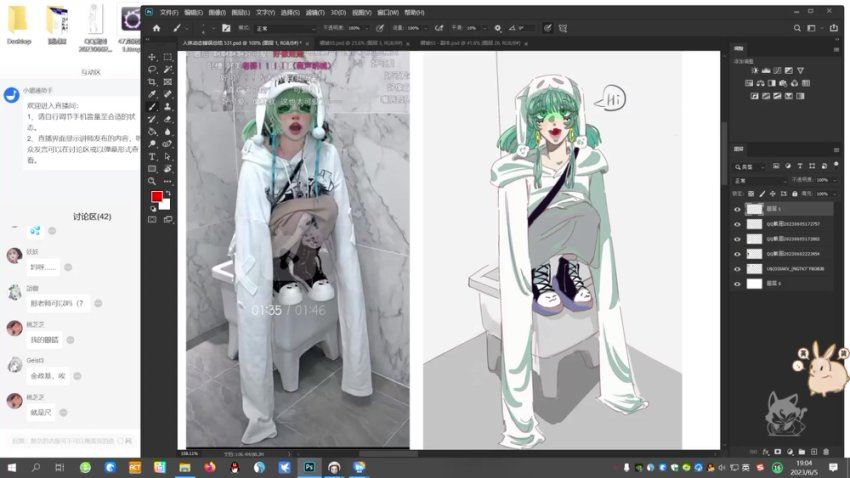The height and width of the screenshot is (478, 850).
Task: Select the Dodge tool
Action: (152, 144)
